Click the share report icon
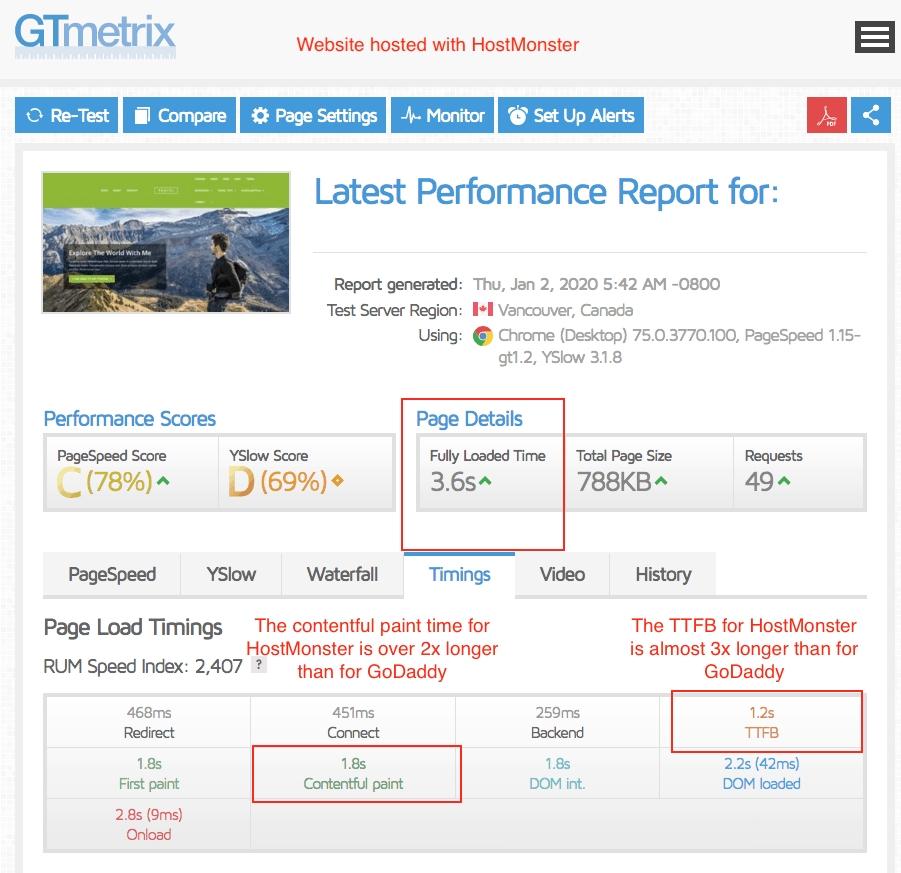 pos(871,115)
